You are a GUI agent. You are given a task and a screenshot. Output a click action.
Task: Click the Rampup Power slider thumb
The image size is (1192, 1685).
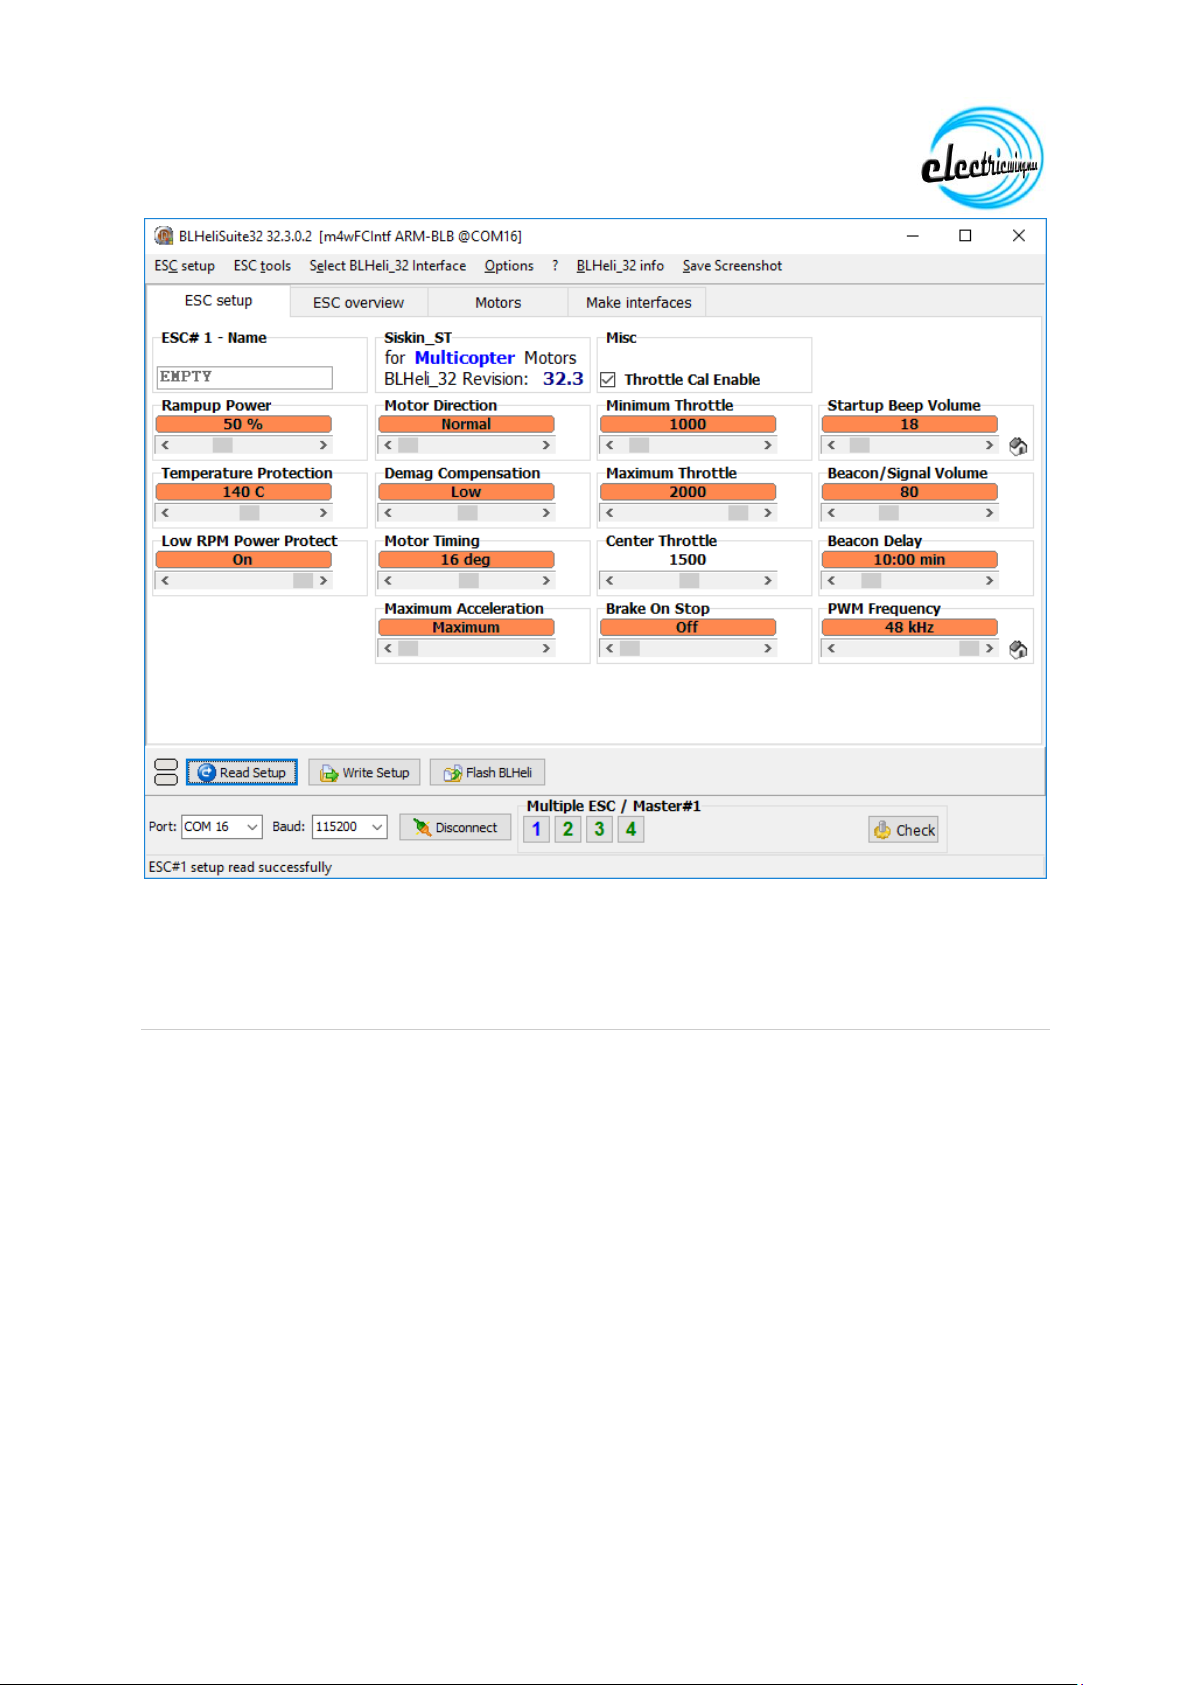point(222,445)
